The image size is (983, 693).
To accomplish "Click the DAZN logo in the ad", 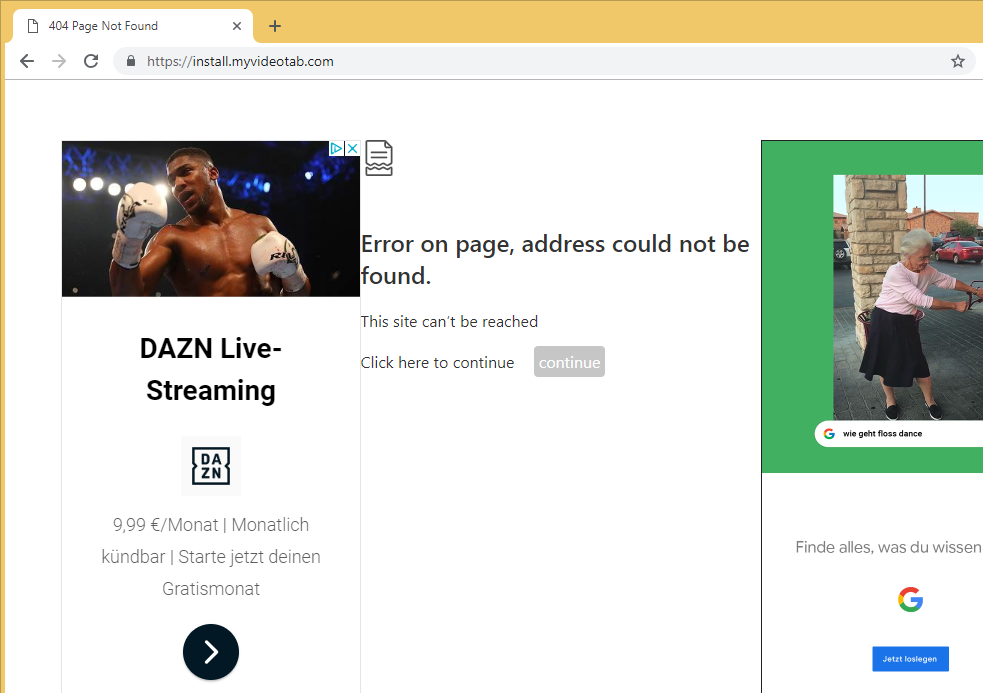I will [x=211, y=466].
